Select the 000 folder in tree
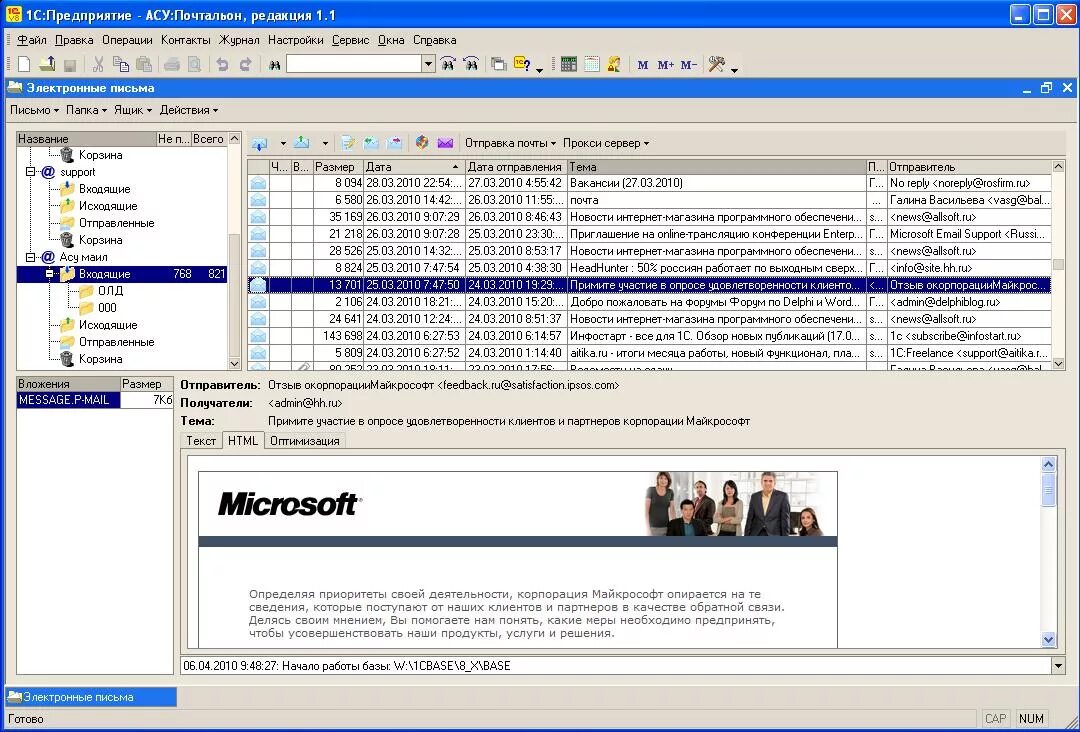The width and height of the screenshot is (1080, 732). point(107,308)
